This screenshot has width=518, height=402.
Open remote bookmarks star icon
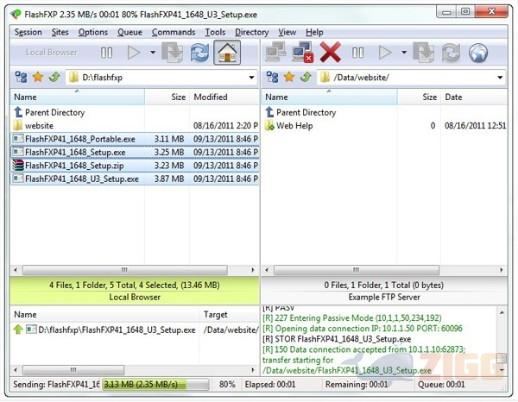(289, 77)
